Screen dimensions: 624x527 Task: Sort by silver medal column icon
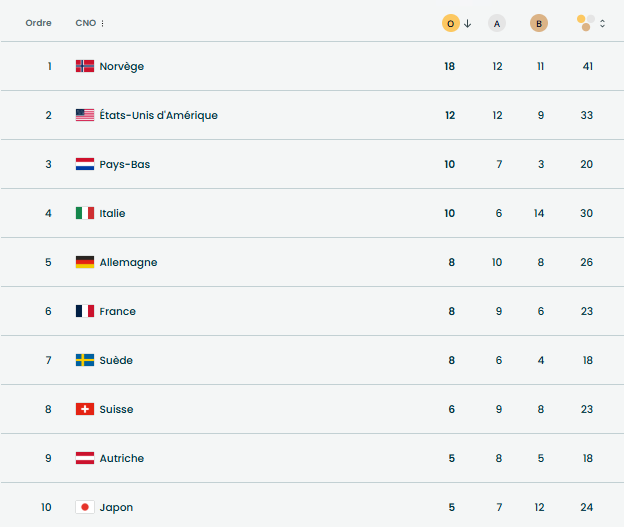pyautogui.click(x=497, y=23)
